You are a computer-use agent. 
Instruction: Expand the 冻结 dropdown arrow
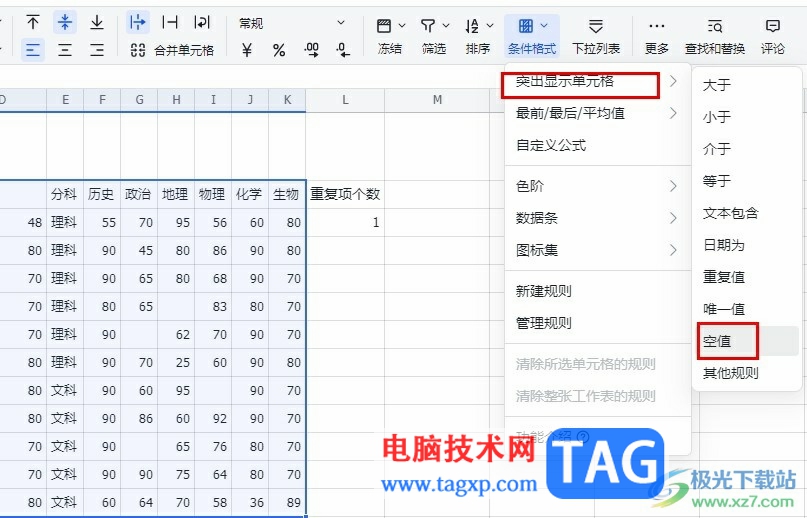[x=402, y=25]
